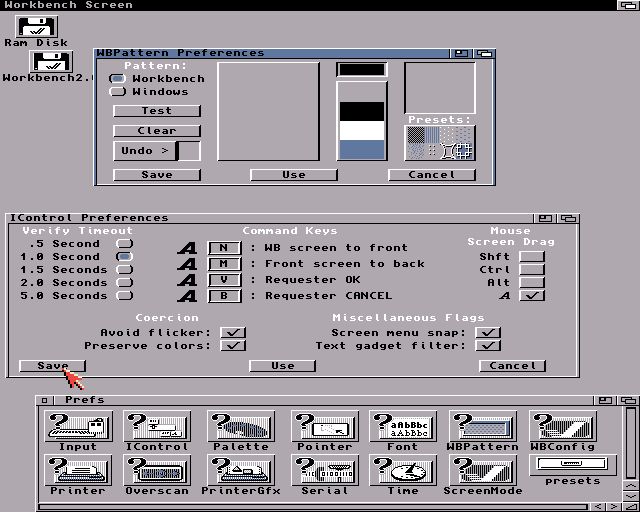Open the IControl icon in Prefs
The width and height of the screenshot is (640, 512).
[157, 426]
